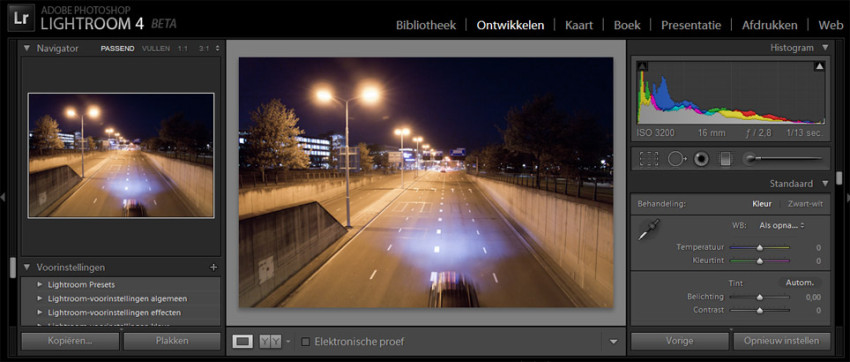Click the Belichting value 0,00
This screenshot has height=362, width=850.
(813, 297)
